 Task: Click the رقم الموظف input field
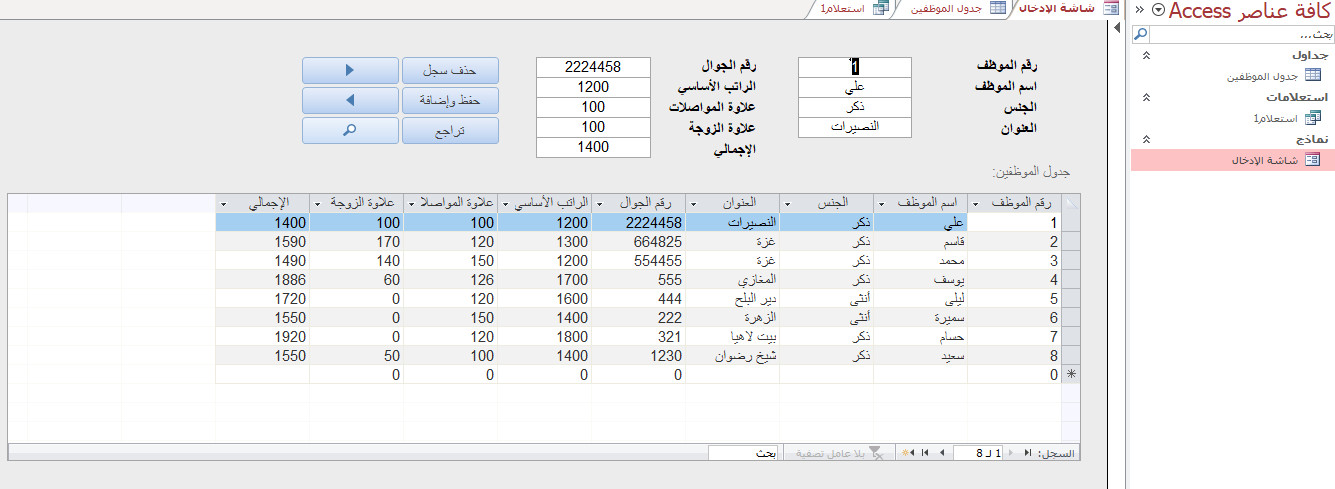pyautogui.click(x=855, y=67)
